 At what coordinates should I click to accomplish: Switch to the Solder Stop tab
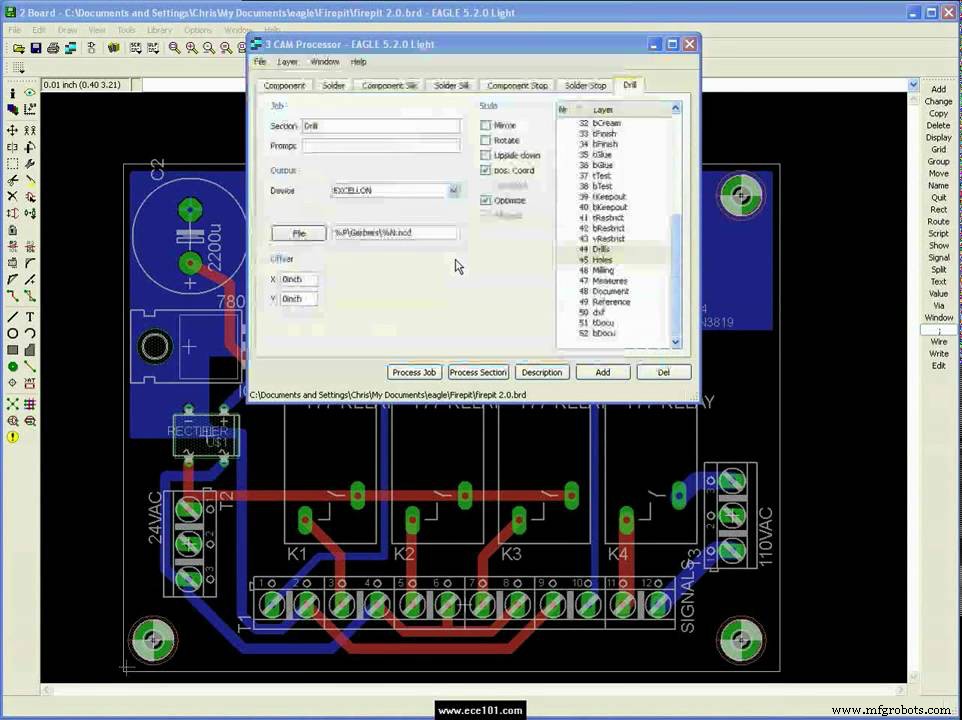(x=585, y=85)
